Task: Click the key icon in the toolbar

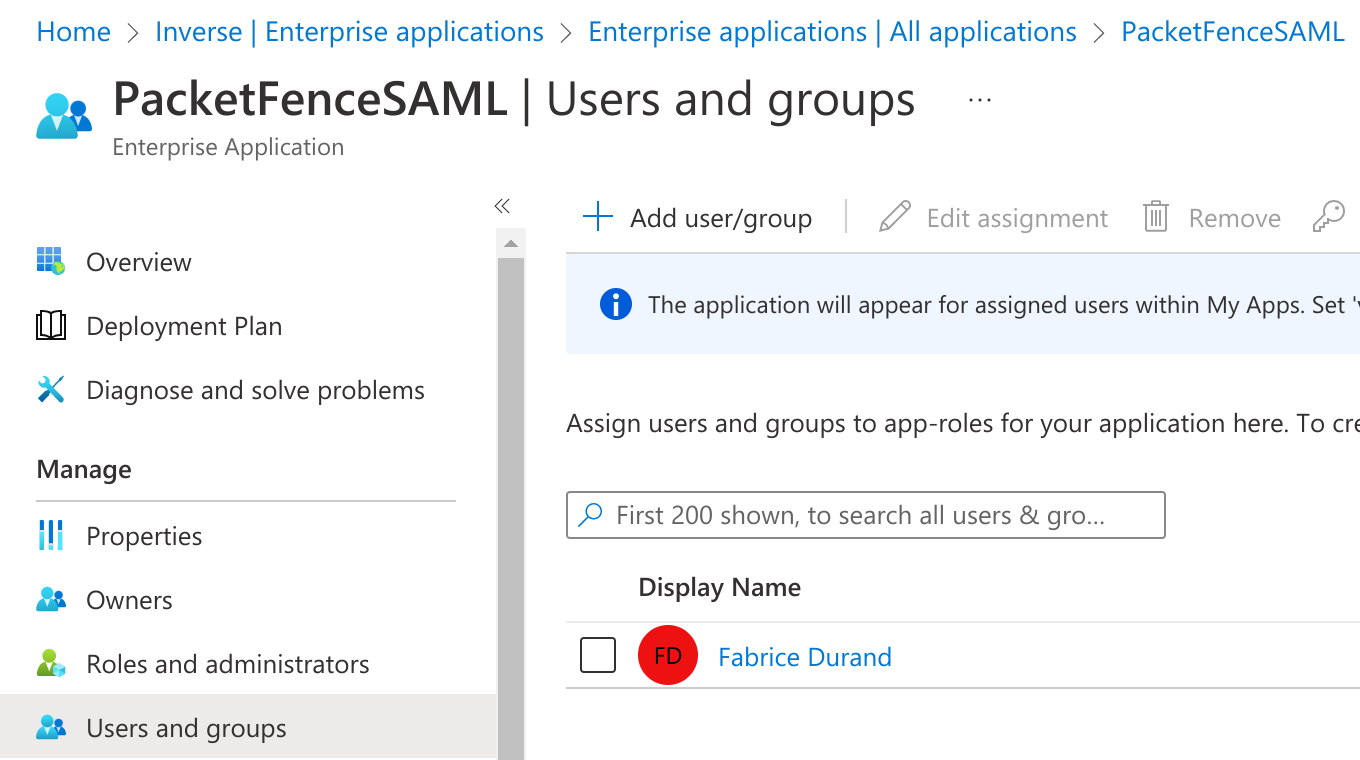Action: click(1328, 216)
